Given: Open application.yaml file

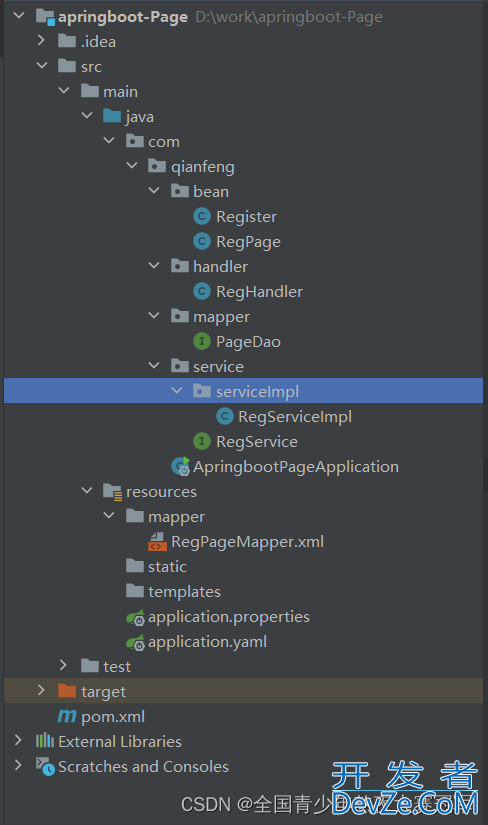Looking at the screenshot, I should coord(207,642).
